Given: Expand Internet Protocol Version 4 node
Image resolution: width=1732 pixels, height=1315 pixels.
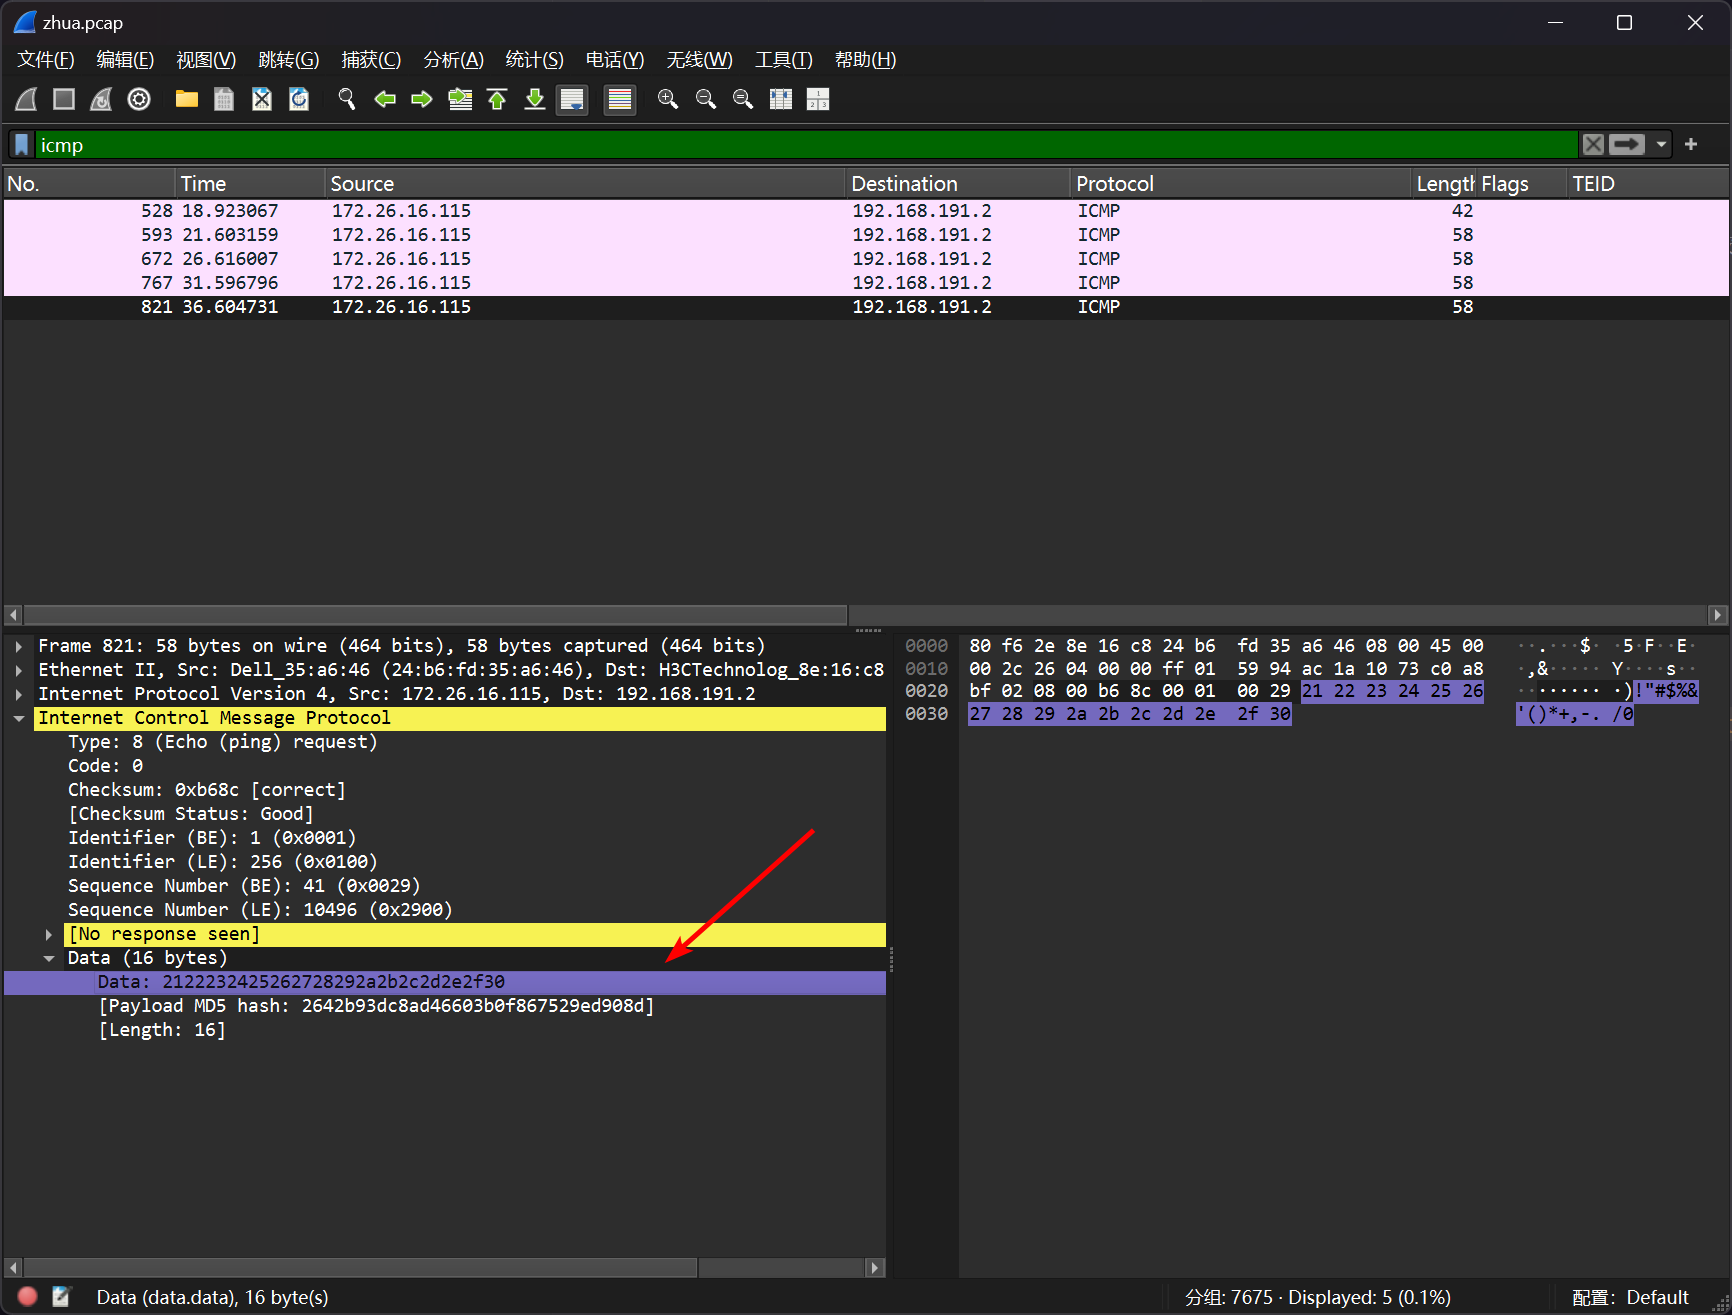Looking at the screenshot, I should tap(19, 694).
